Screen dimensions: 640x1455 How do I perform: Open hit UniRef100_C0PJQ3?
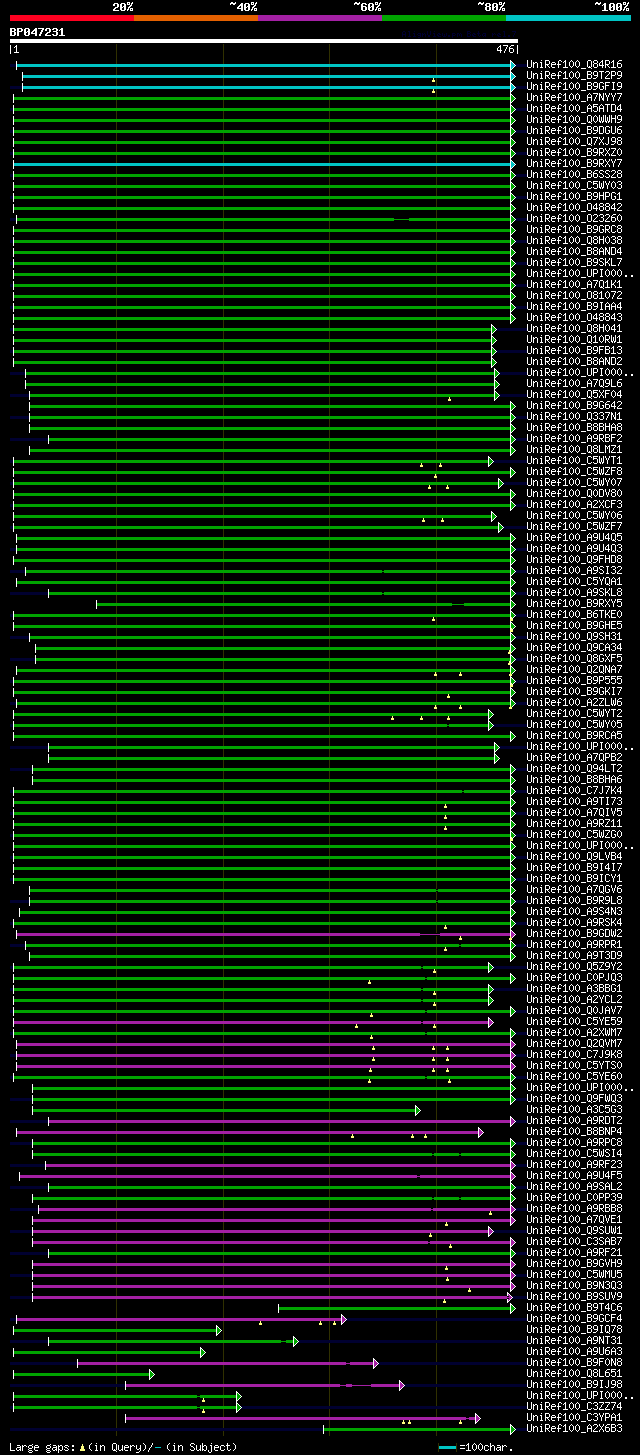[x=574, y=977]
